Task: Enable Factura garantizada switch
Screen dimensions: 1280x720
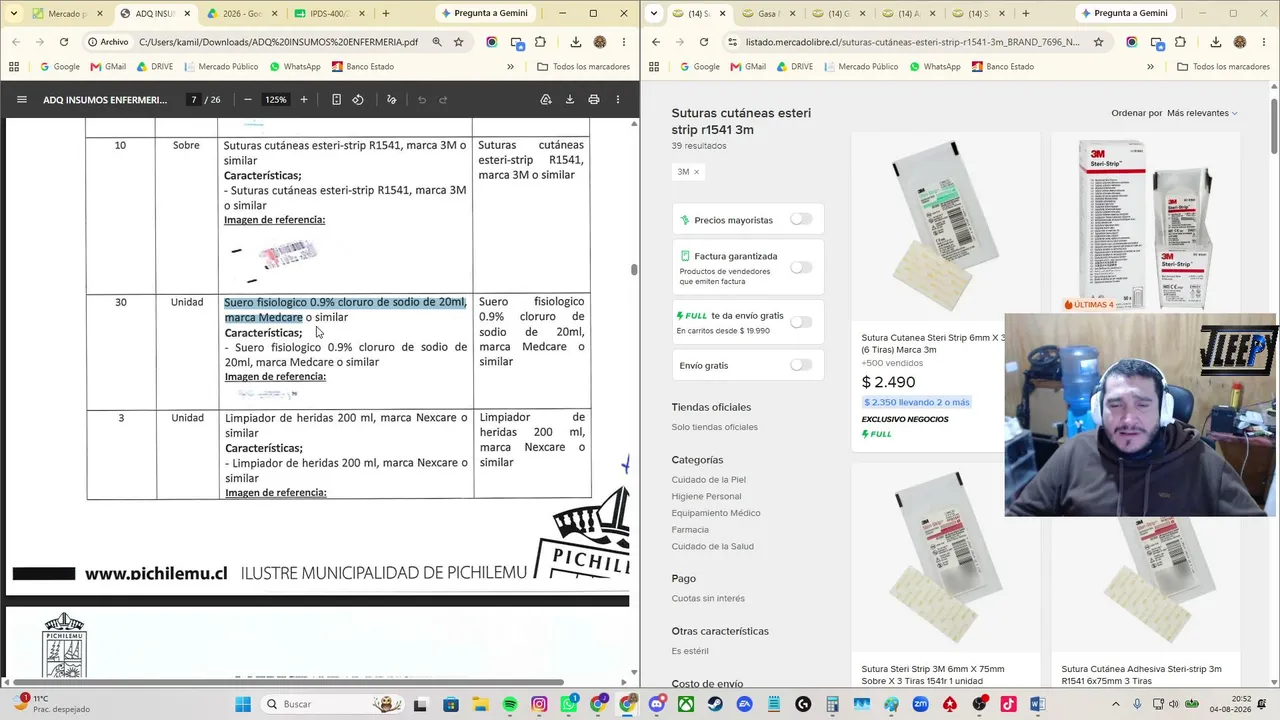Action: 801,267
